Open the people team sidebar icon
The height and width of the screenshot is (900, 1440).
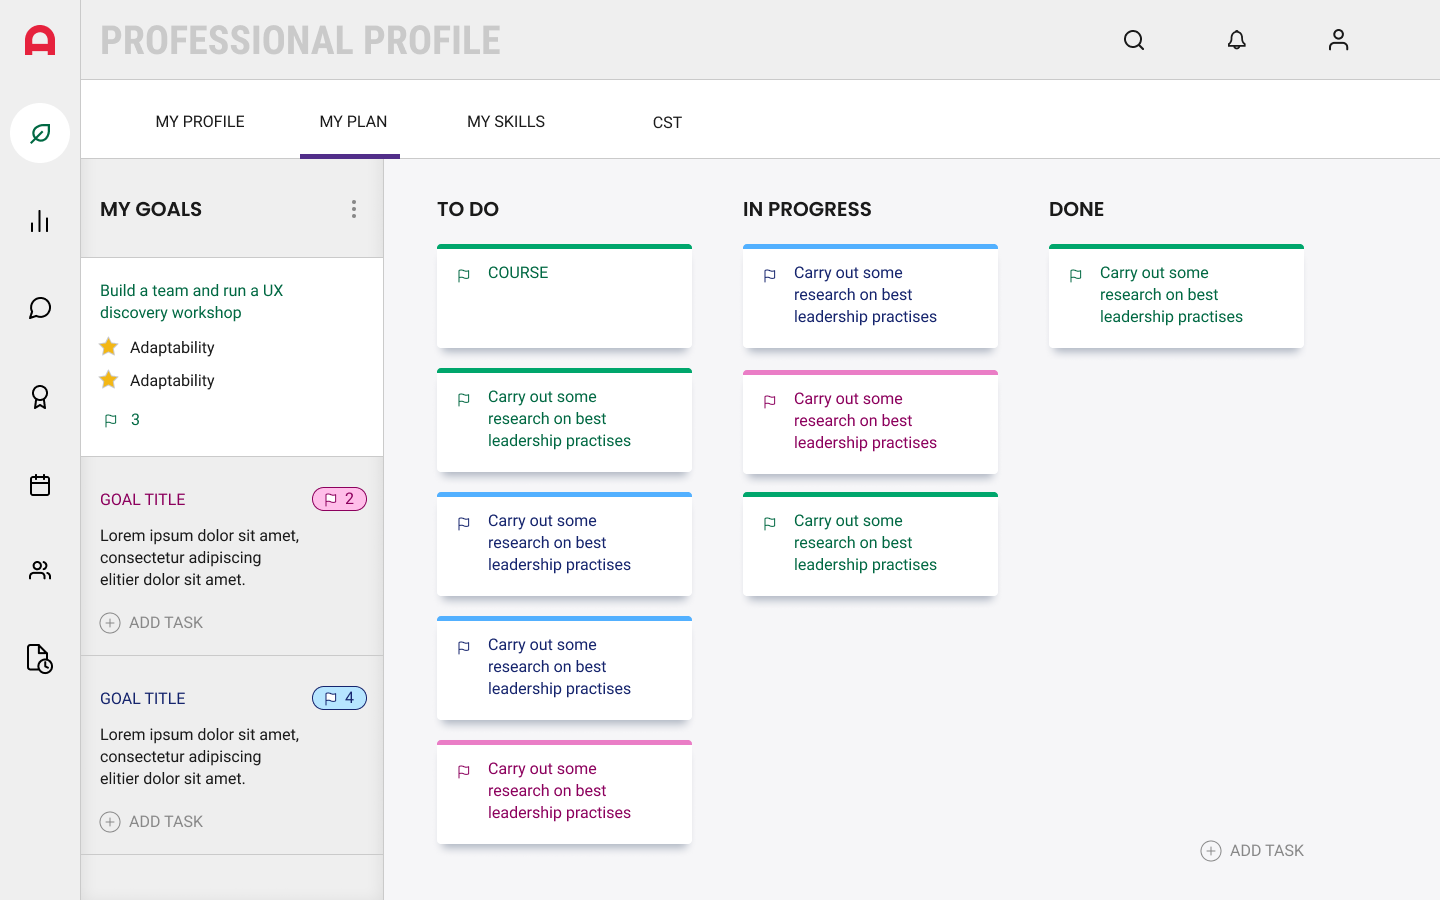click(x=40, y=571)
